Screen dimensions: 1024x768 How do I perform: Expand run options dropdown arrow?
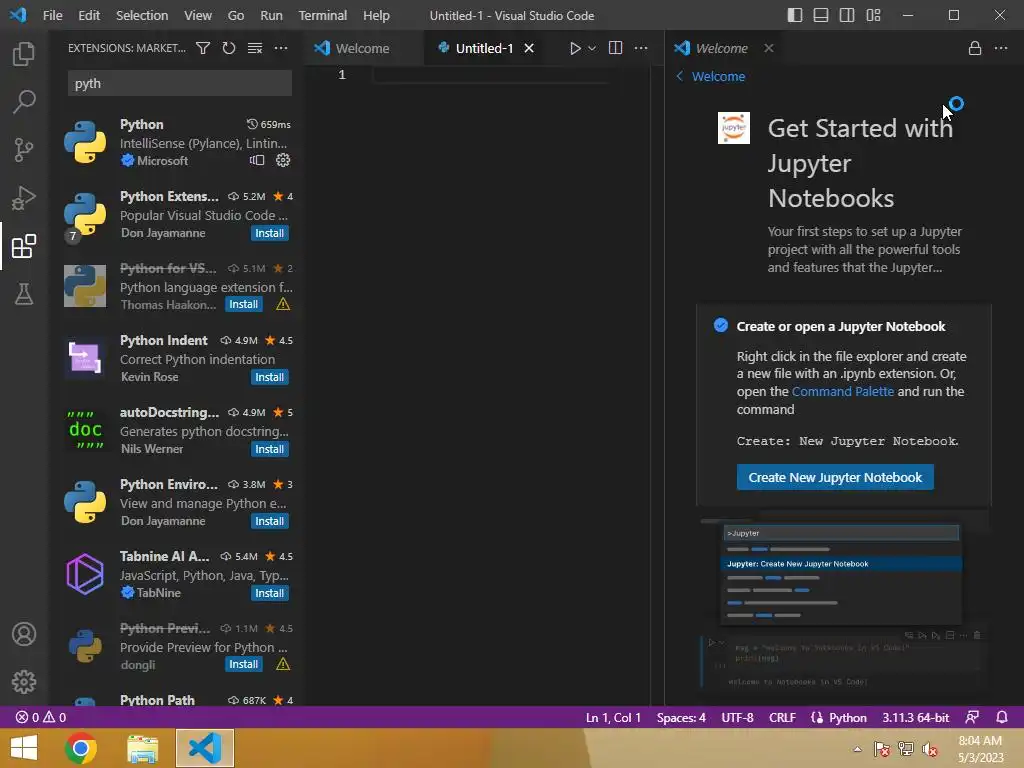coord(592,48)
